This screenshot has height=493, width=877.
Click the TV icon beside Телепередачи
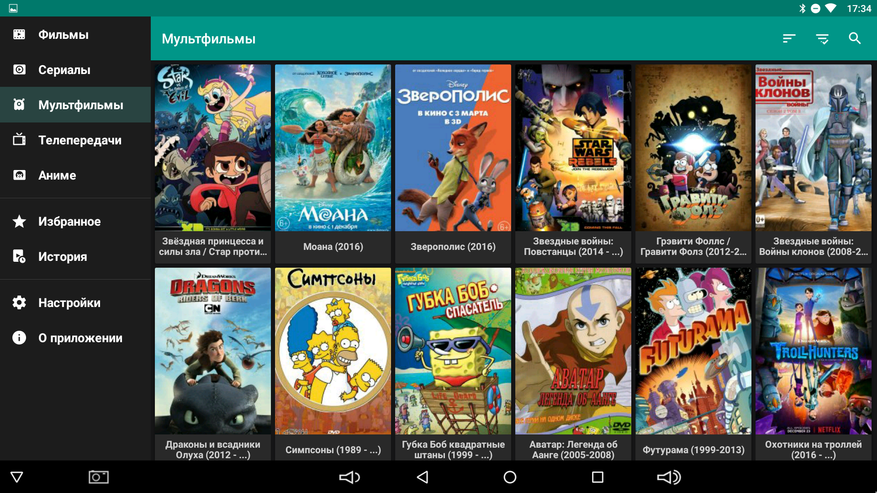(19, 140)
